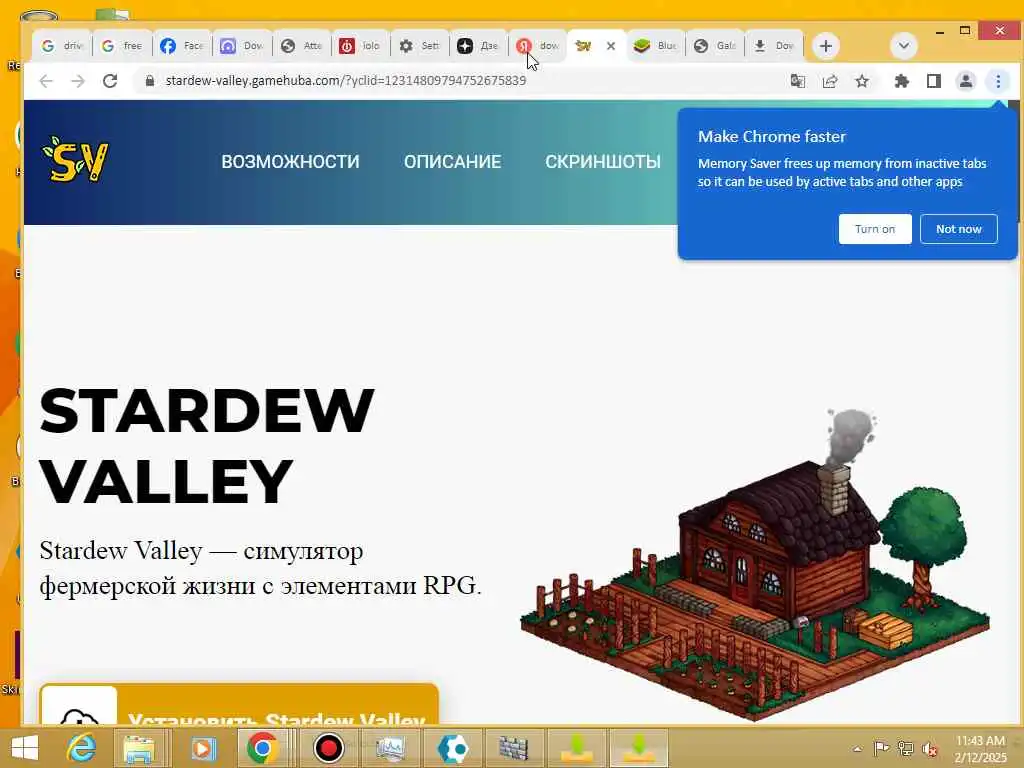
Task: Open ОПИСАНИЕ navigation section
Action: [453, 162]
